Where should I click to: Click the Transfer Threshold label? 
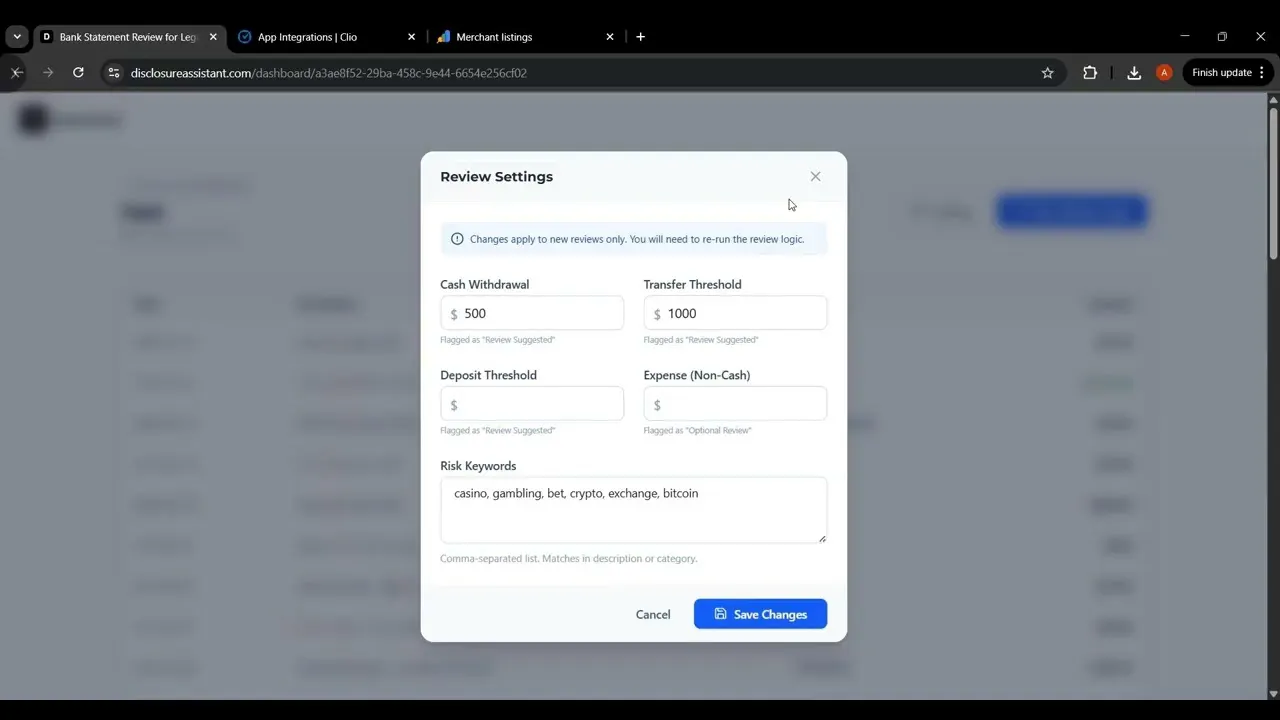(x=692, y=284)
